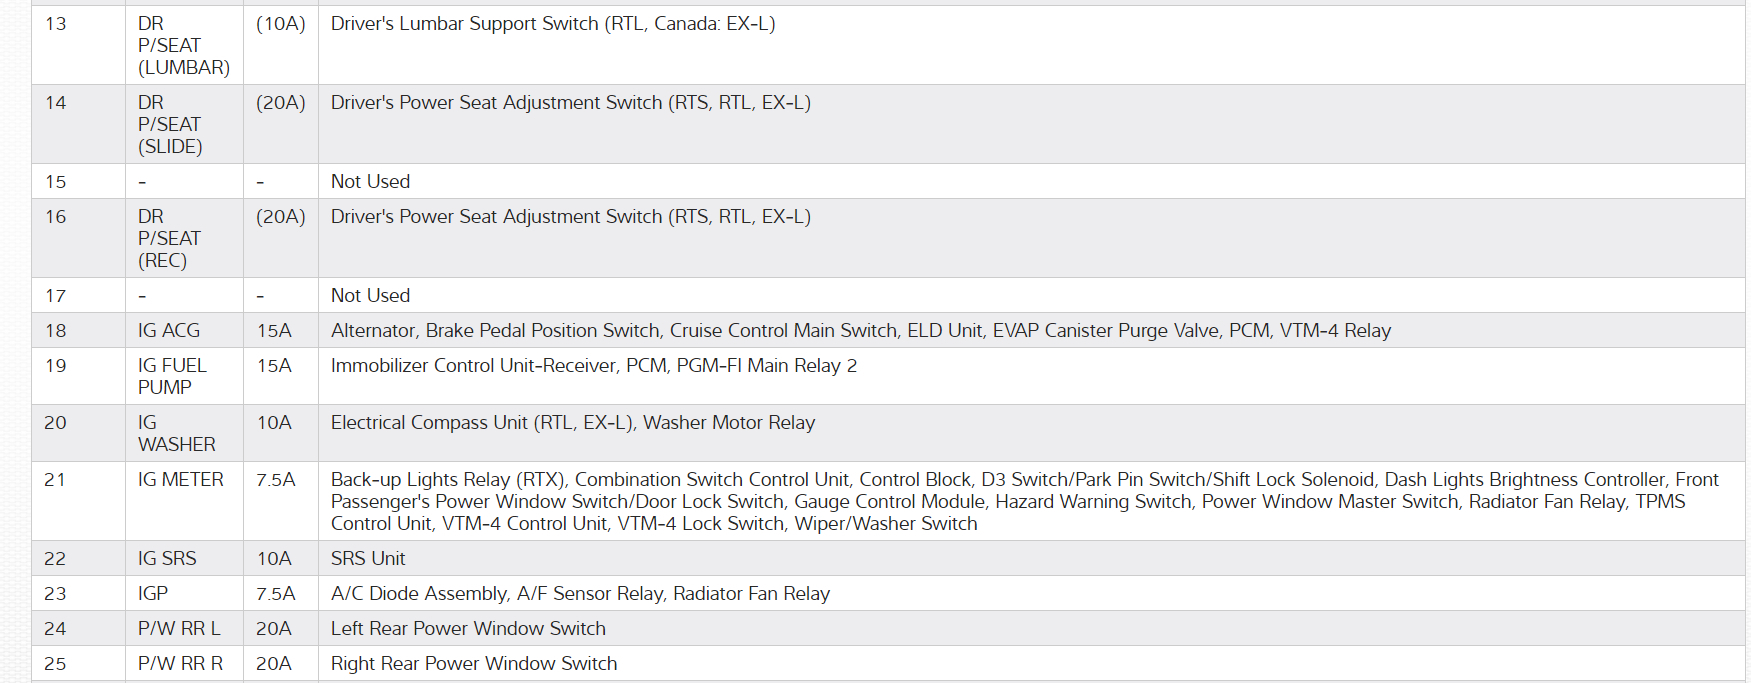Click fuse number 15 cell
This screenshot has height=683, width=1751.
coord(56,182)
